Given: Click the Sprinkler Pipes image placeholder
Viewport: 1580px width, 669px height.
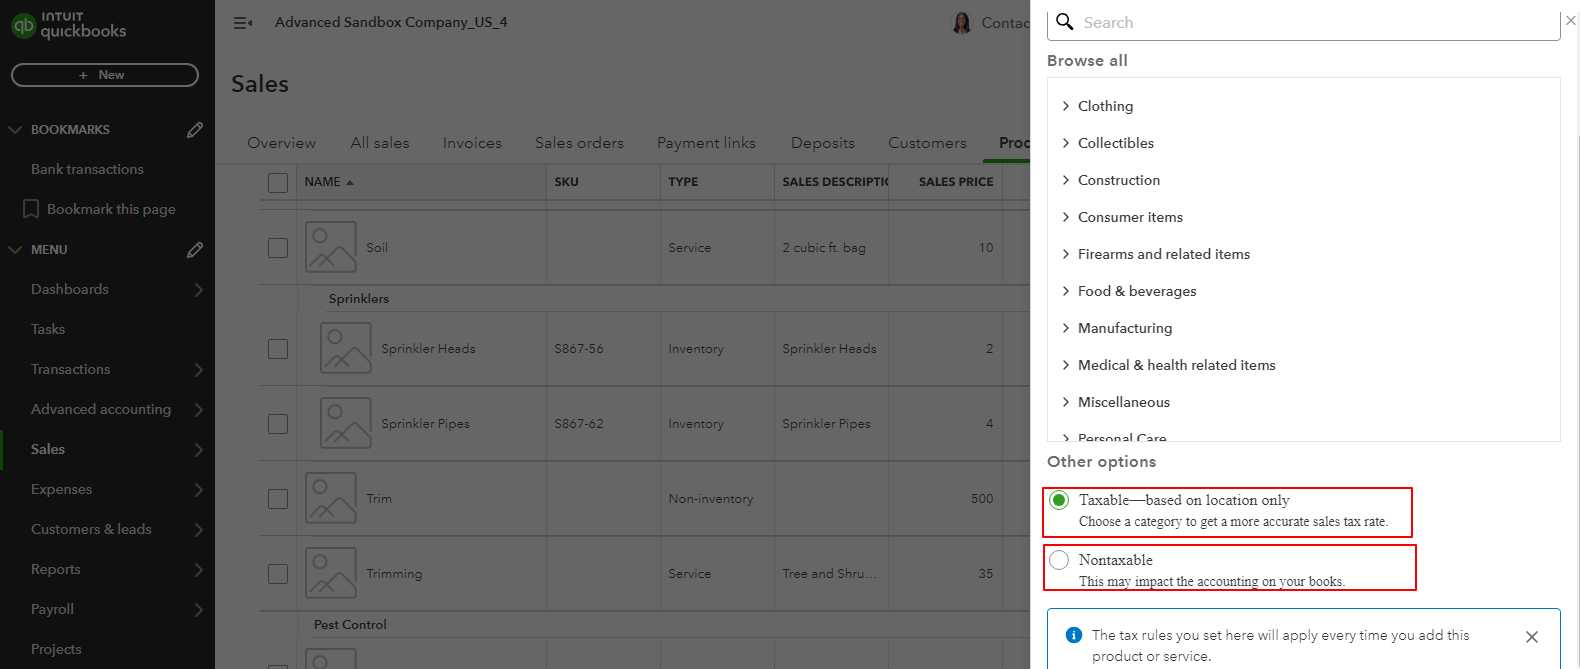Looking at the screenshot, I should pyautogui.click(x=346, y=423).
